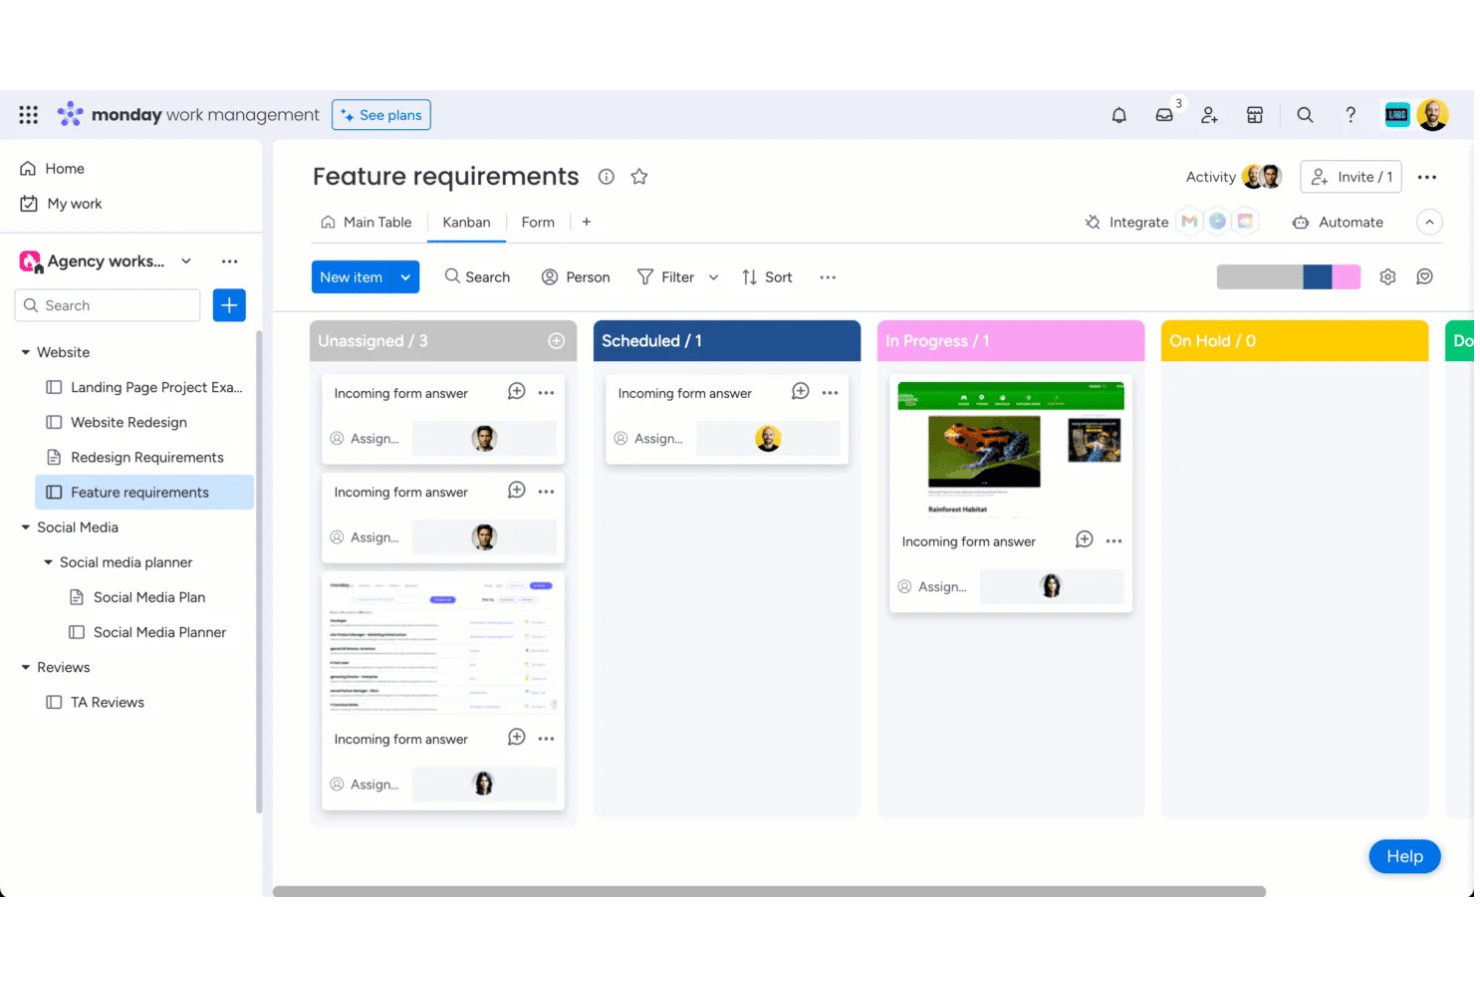
Task: Click the On Hold column header
Action: pos(1295,341)
